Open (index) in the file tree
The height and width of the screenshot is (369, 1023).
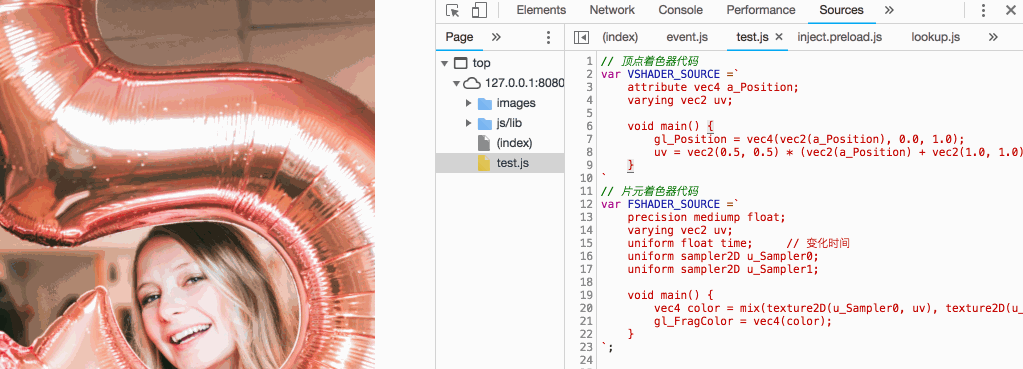514,143
